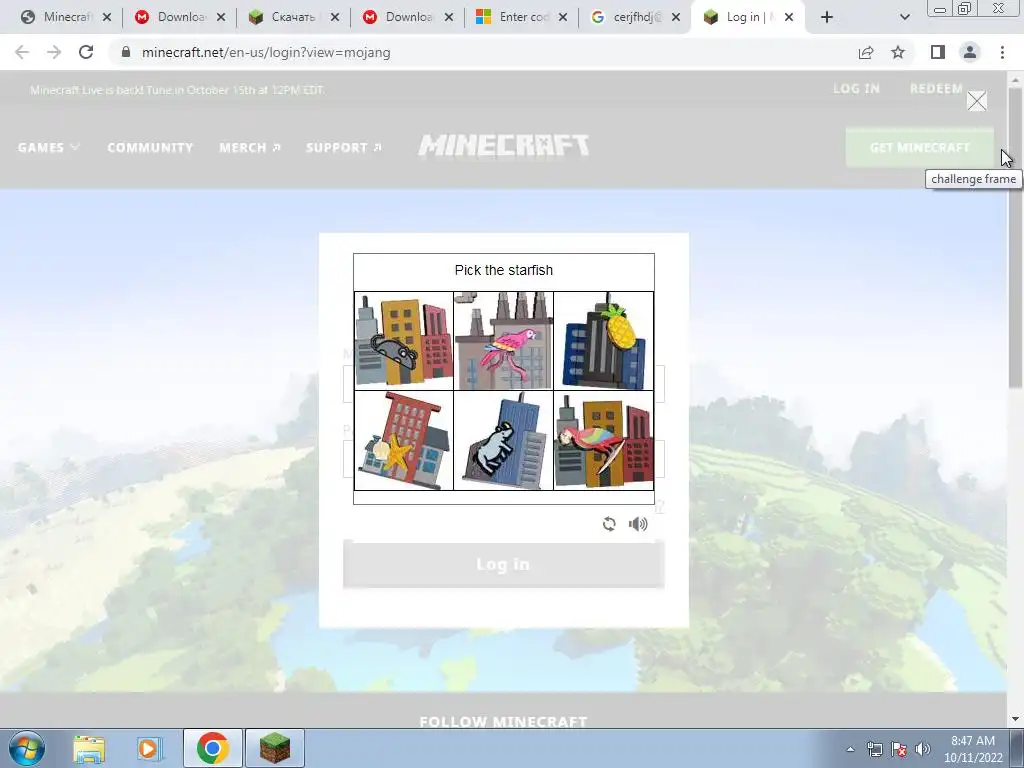Image resolution: width=1024 pixels, height=768 pixels.
Task: Open the SUPPORT link
Action: click(344, 148)
